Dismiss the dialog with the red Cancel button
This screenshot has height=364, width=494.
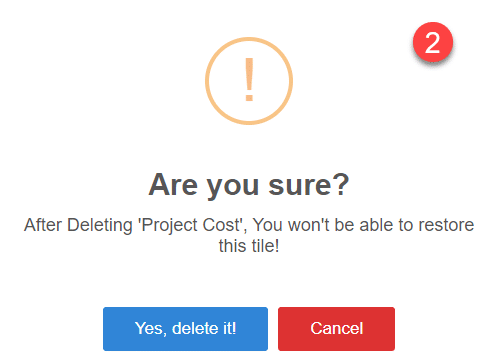coord(336,329)
